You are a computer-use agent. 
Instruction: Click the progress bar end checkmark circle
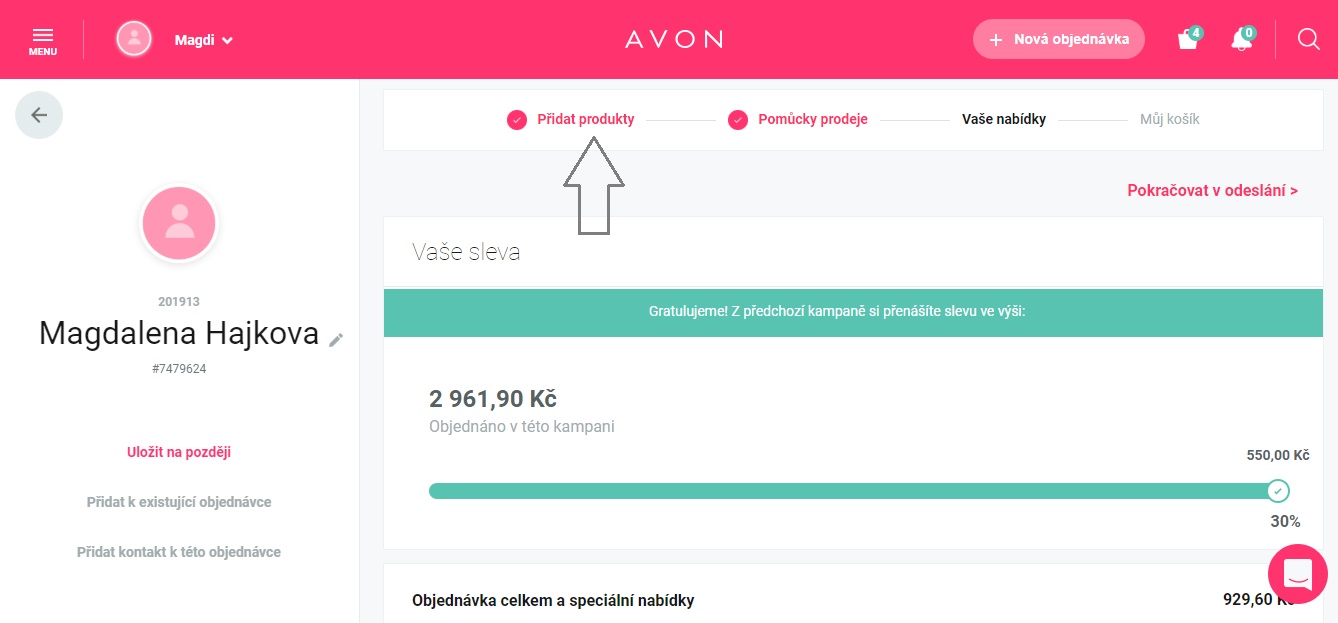pos(1277,491)
